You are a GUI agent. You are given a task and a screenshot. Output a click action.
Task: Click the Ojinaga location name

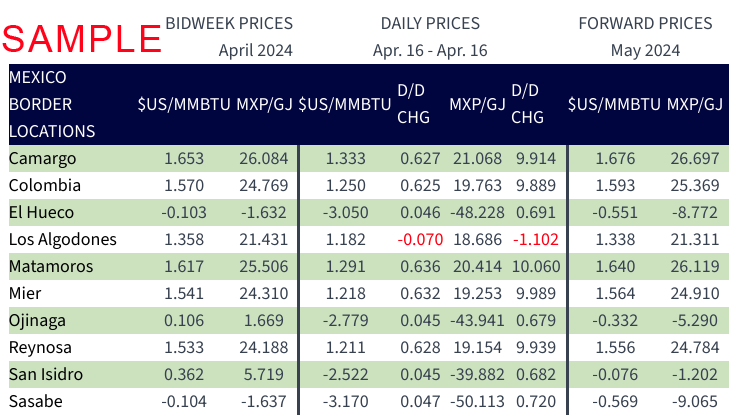pos(37,321)
